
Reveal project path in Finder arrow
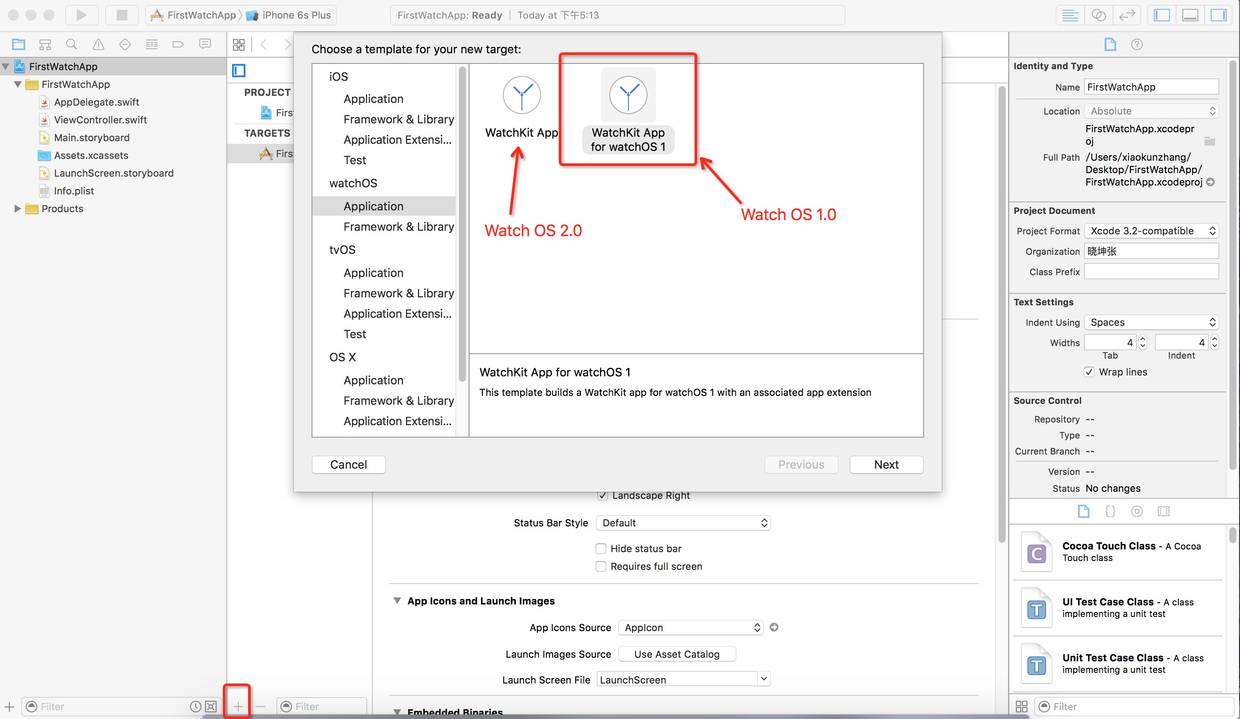pos(1211,182)
